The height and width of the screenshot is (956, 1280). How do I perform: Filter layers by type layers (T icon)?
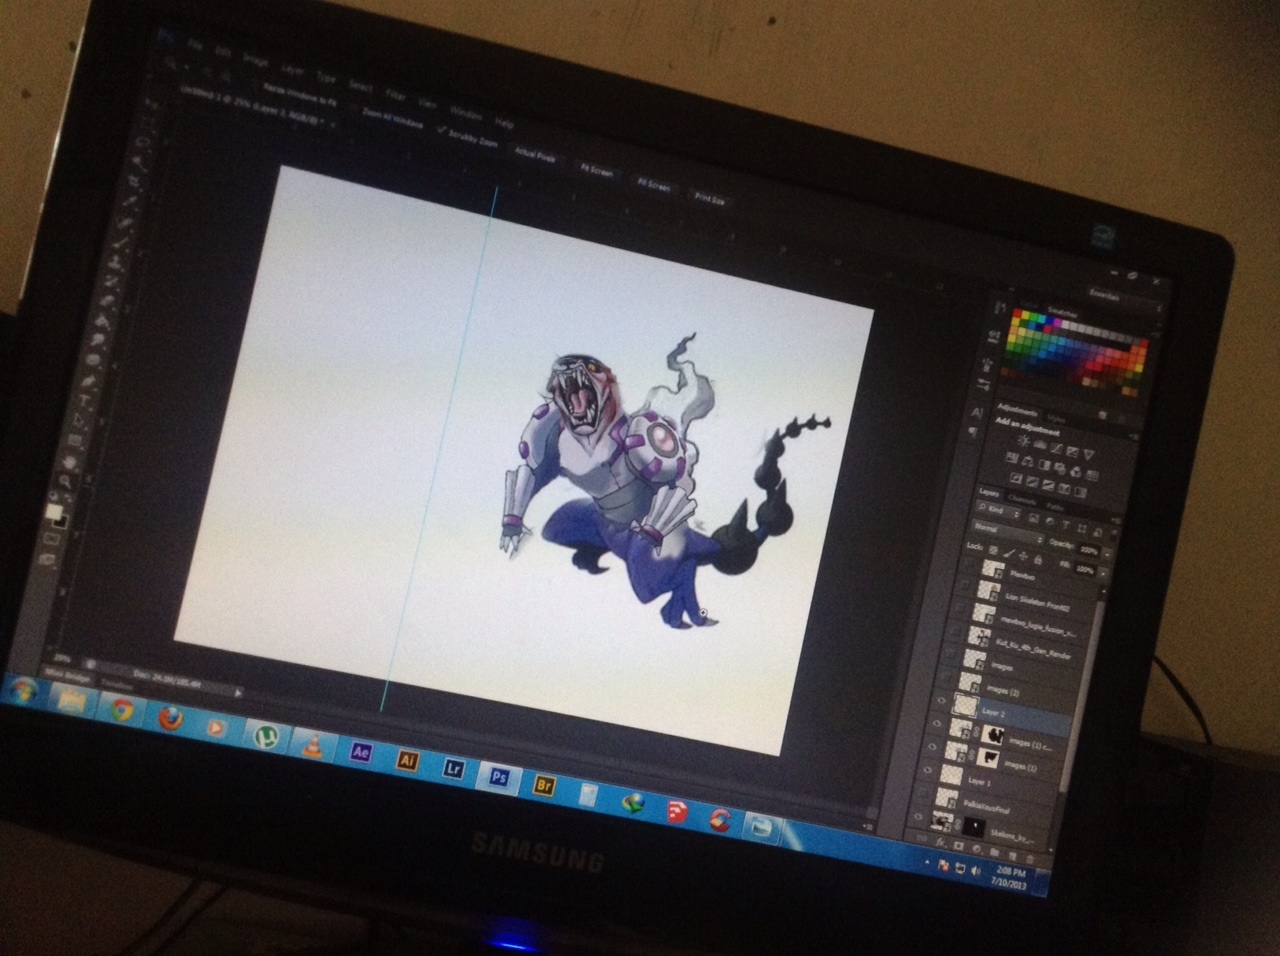coord(1066,524)
